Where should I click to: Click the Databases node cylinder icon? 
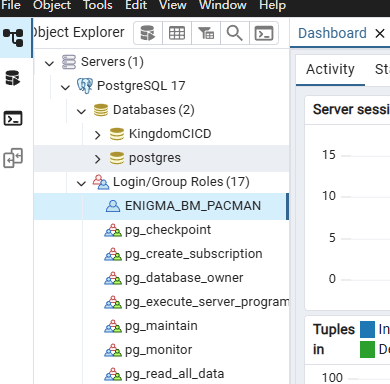tap(101, 110)
